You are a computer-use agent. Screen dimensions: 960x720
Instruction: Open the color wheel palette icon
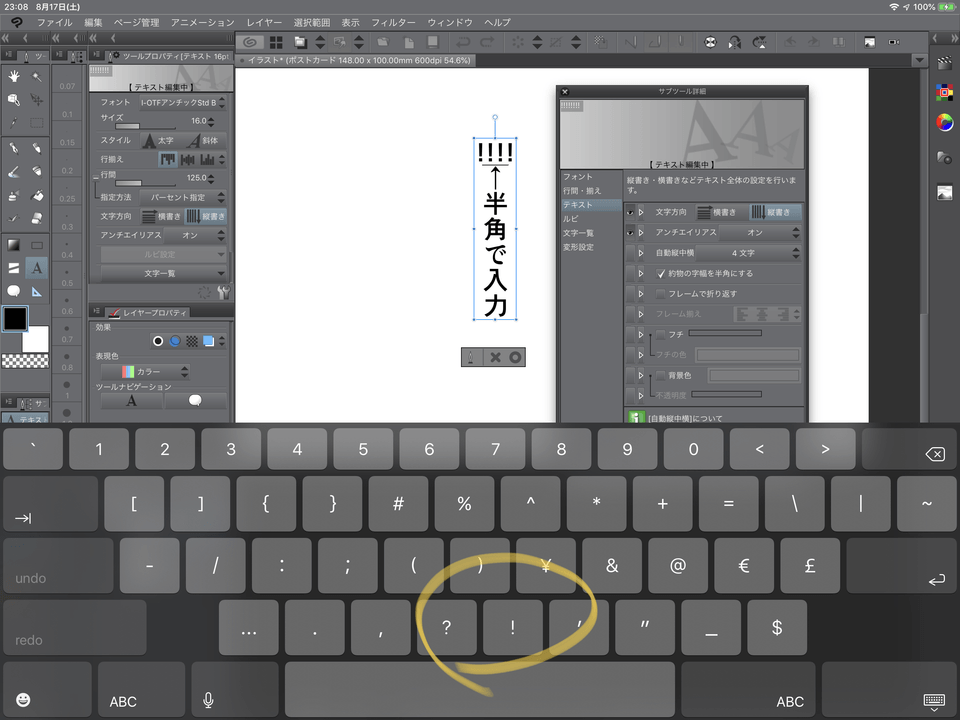pyautogui.click(x=944, y=123)
